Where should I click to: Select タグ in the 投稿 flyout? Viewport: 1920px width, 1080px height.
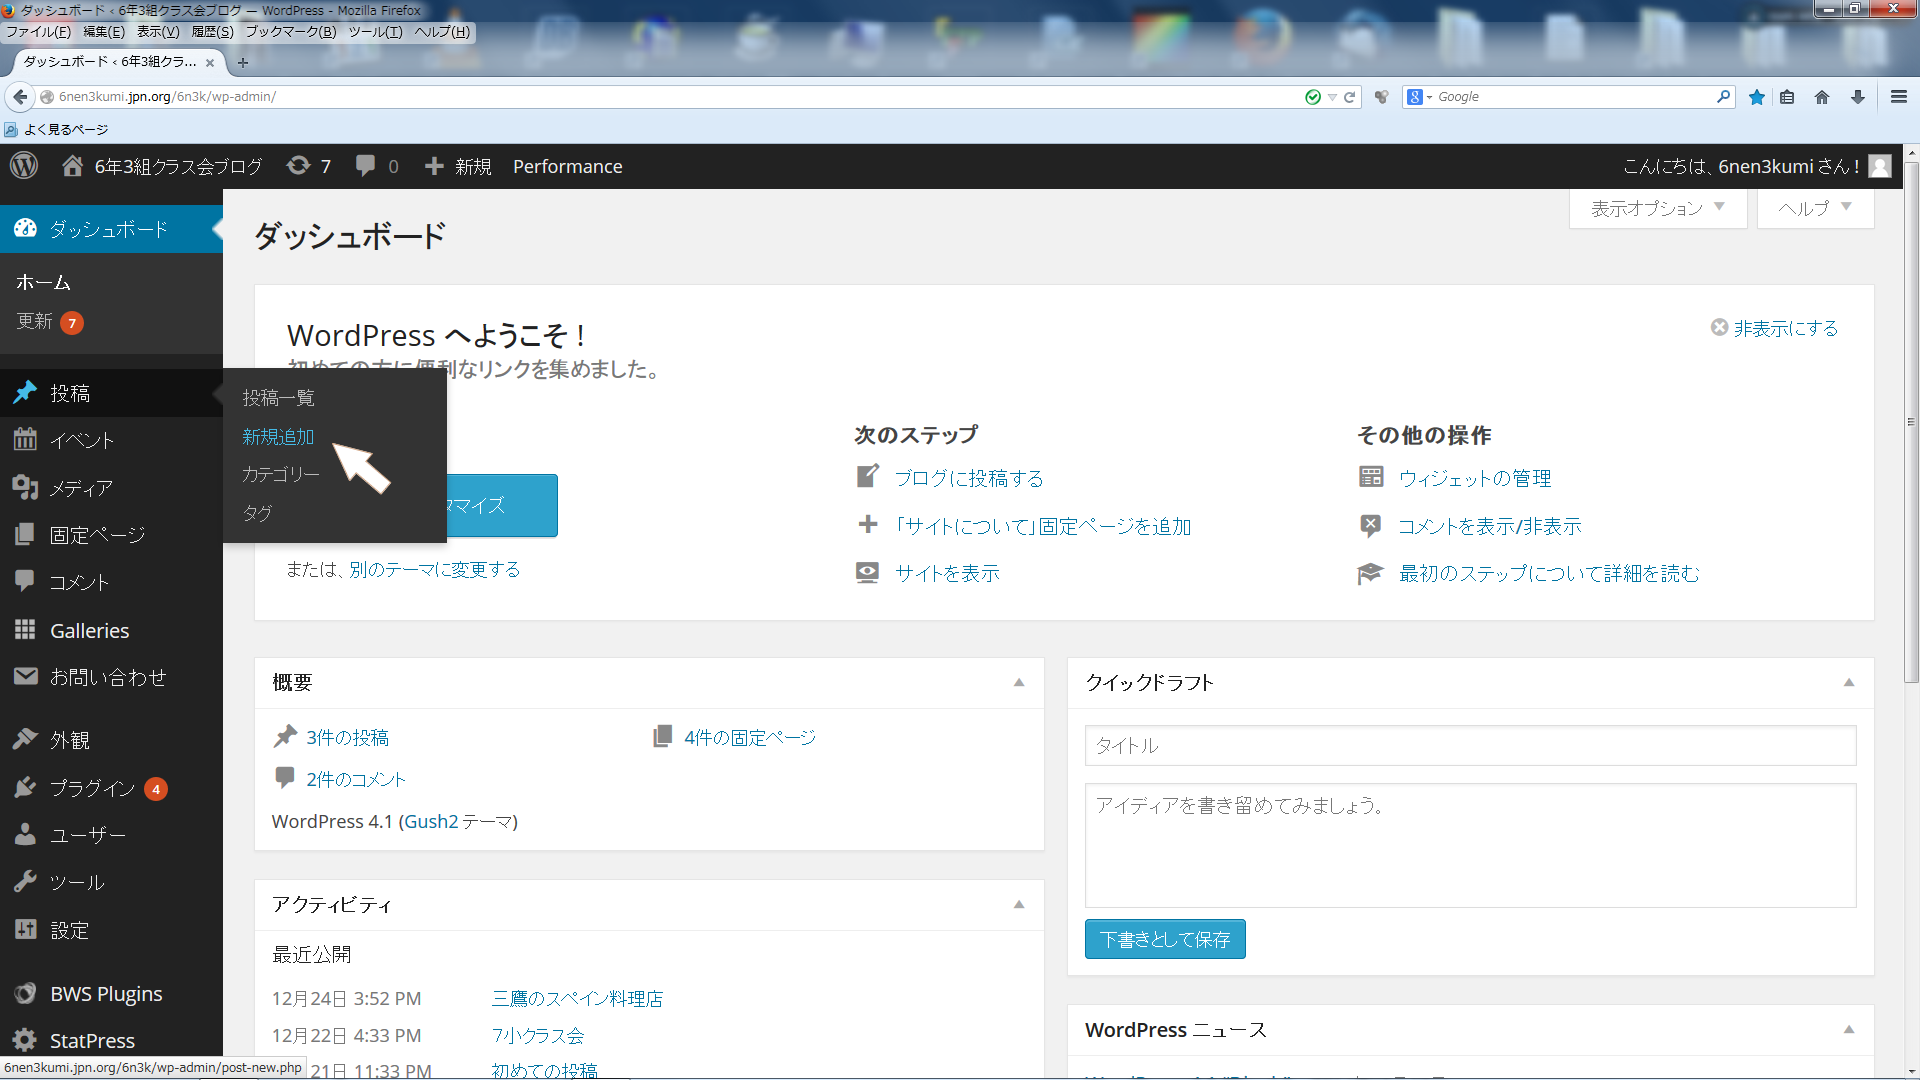pyautogui.click(x=257, y=513)
